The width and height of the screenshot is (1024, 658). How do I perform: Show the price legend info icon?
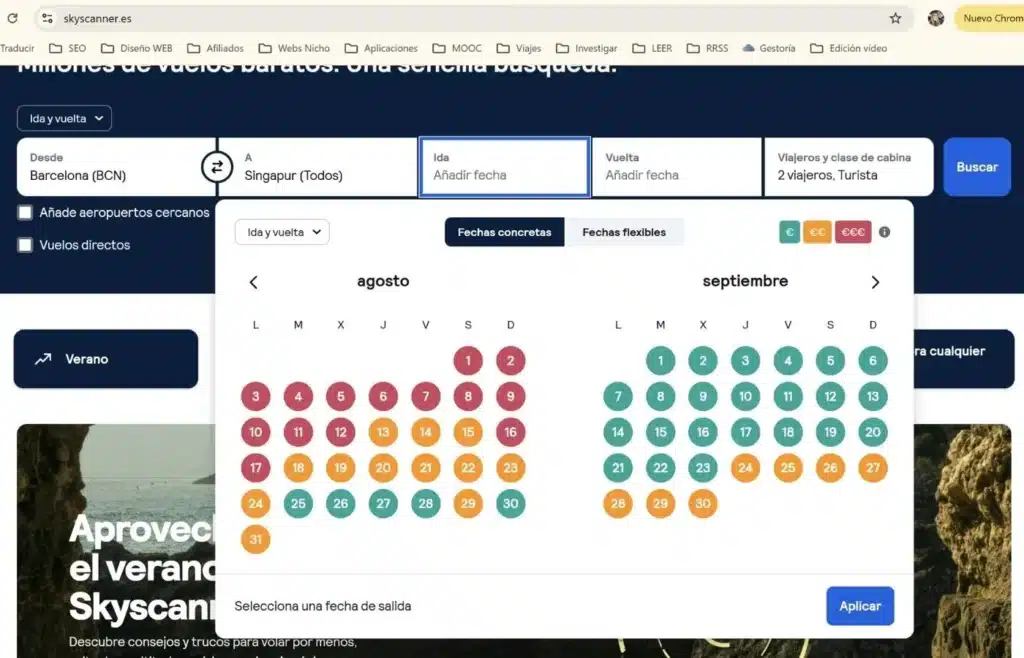tap(884, 232)
